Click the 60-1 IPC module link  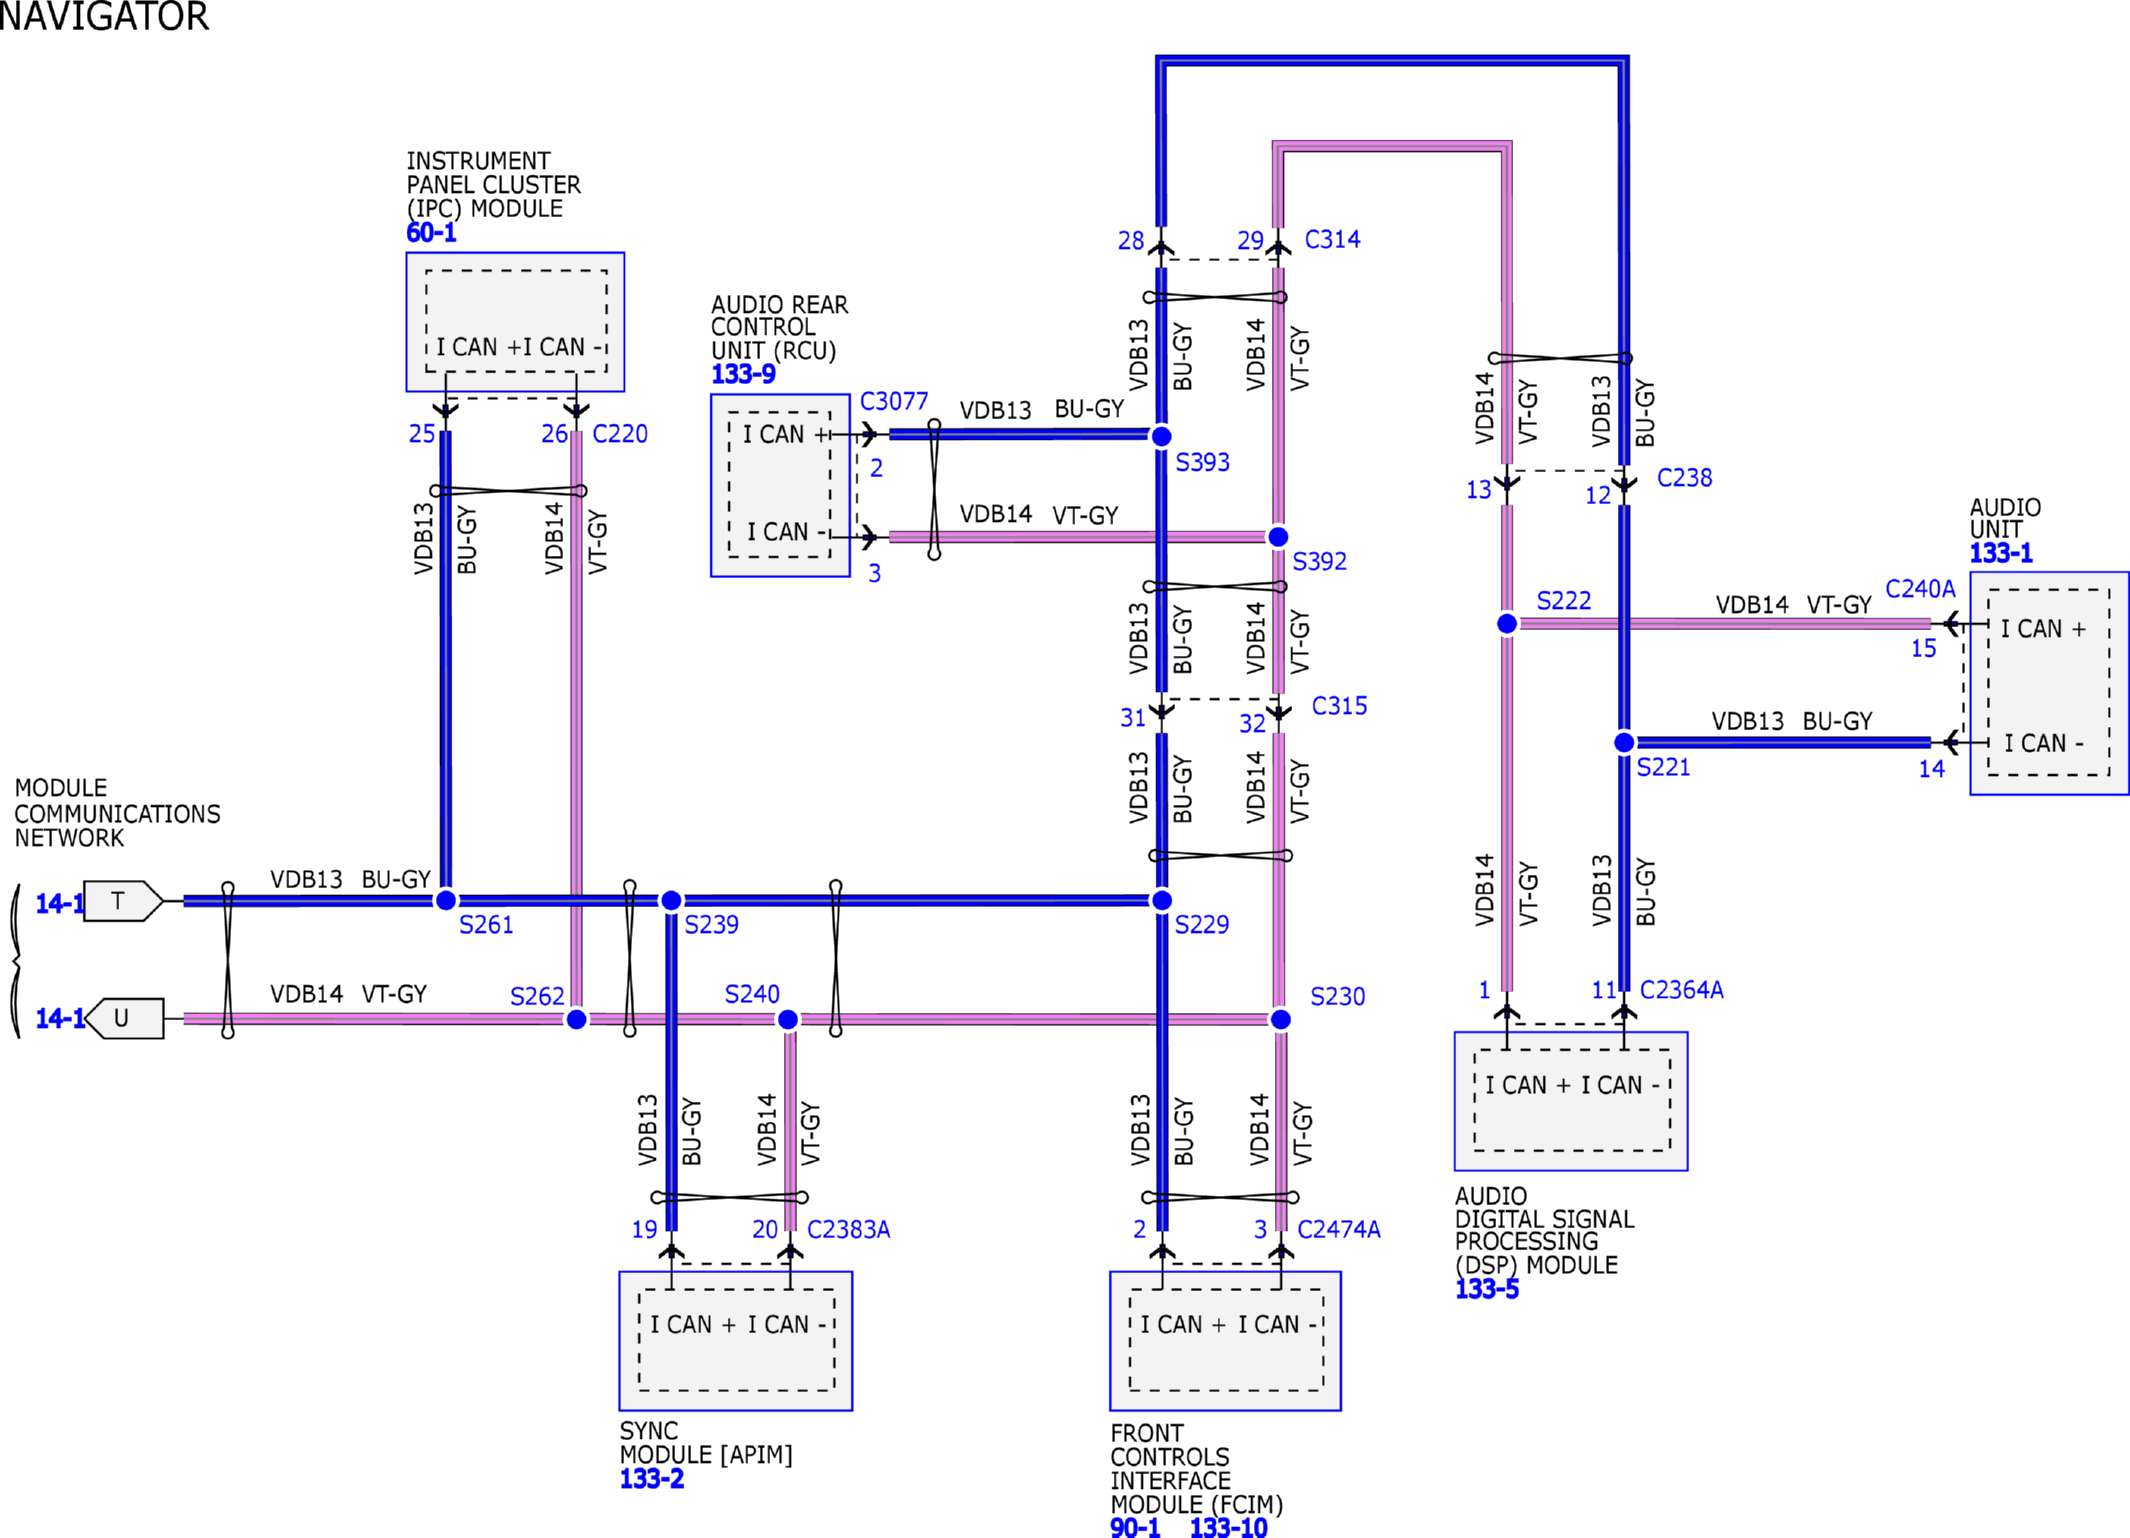click(x=431, y=233)
